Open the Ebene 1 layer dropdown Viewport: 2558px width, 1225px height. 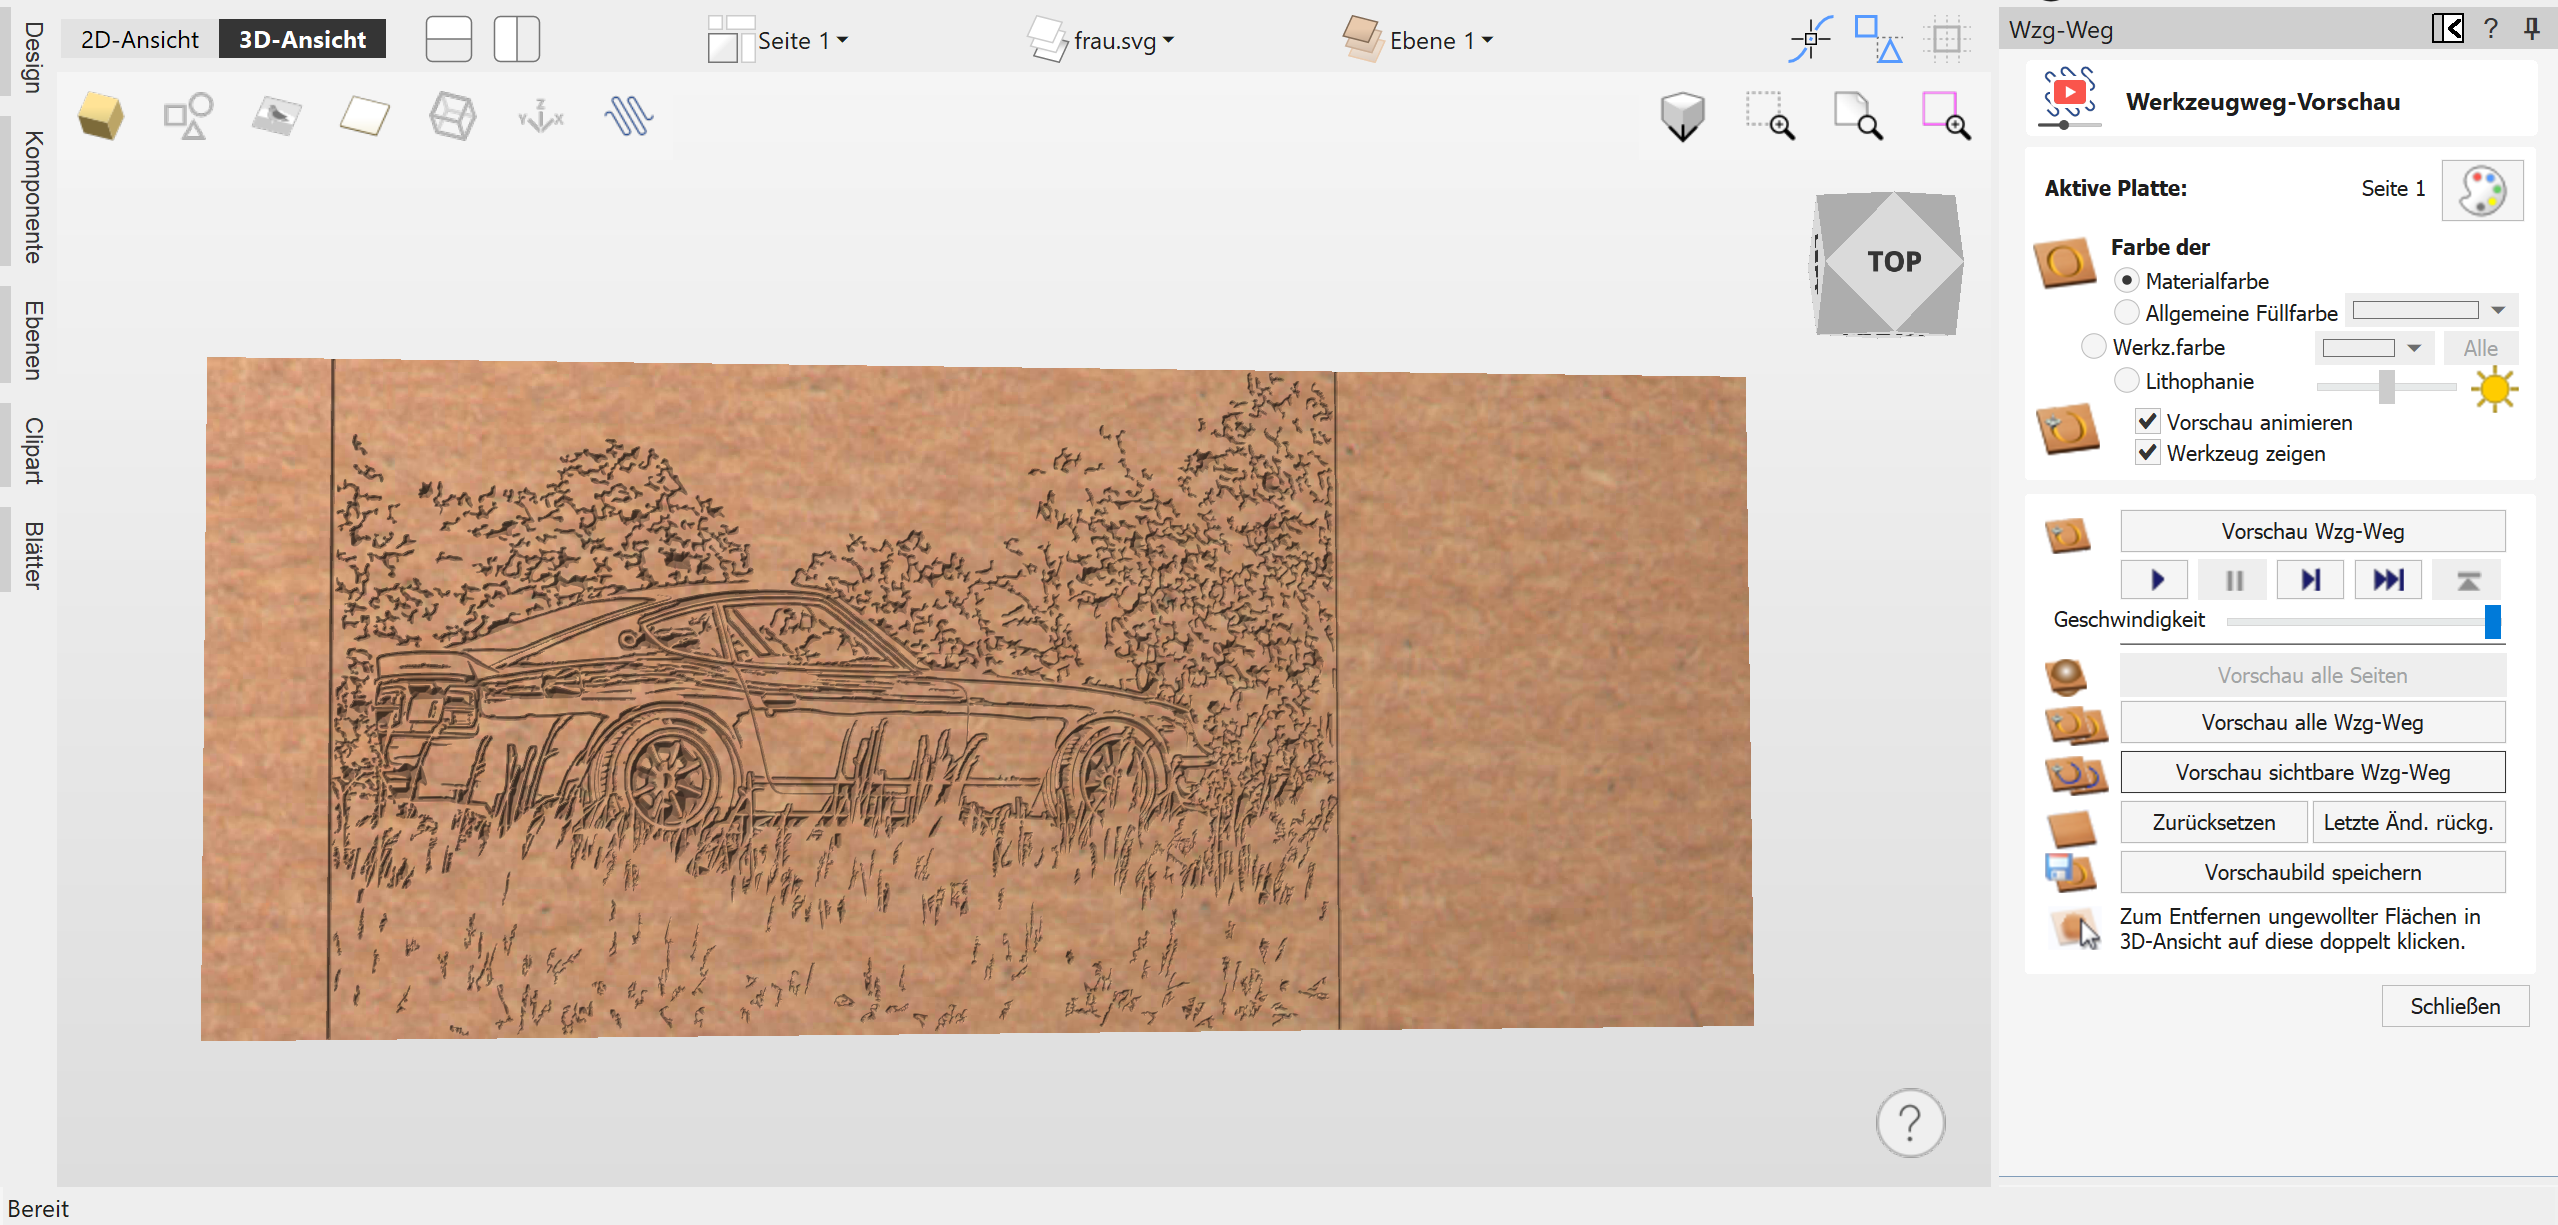pyautogui.click(x=1418, y=40)
